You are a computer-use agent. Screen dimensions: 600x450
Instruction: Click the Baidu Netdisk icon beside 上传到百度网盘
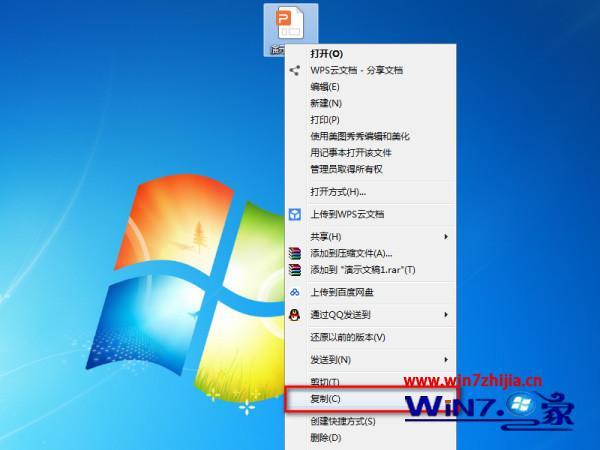[294, 292]
